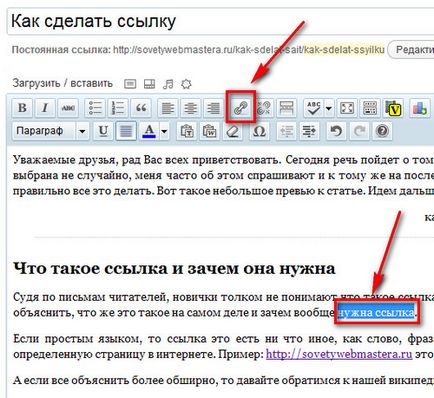The height and width of the screenshot is (398, 434).
Task: Click the yellow V plugin icon
Action: coord(393,108)
